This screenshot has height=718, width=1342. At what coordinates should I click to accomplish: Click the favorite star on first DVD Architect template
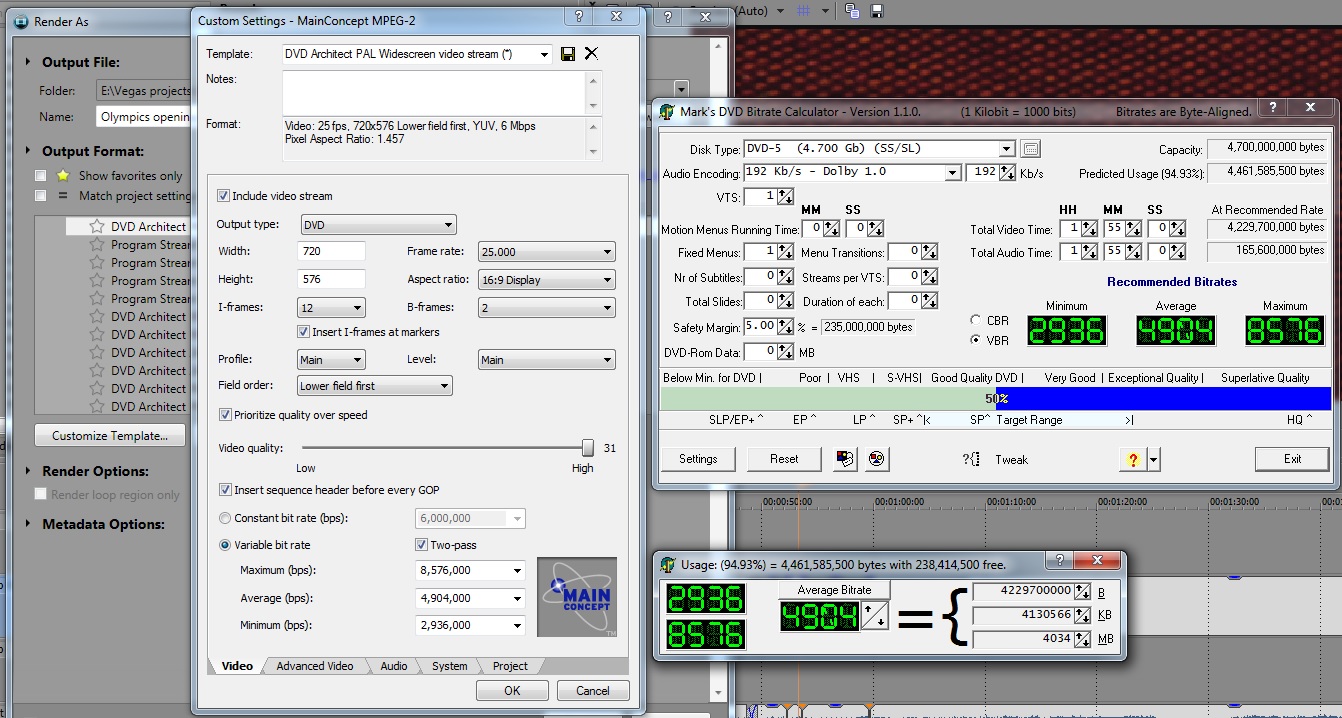[x=97, y=227]
